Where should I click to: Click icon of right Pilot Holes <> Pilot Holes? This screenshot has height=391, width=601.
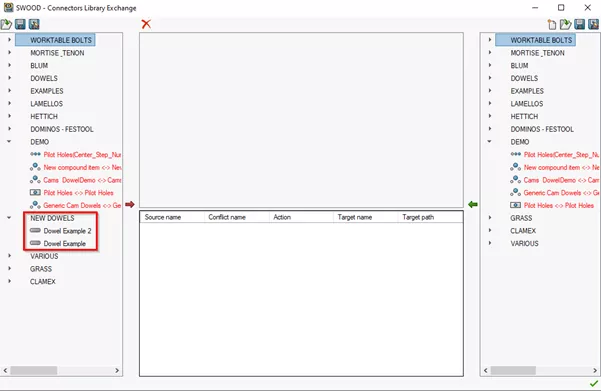tap(516, 205)
